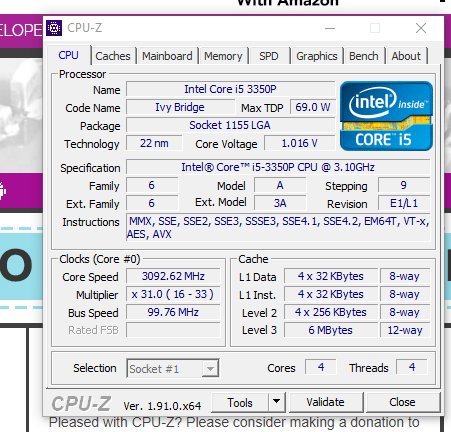Image resolution: width=451 pixels, height=432 pixels.
Task: Click the Revision value E1/L1
Action: [404, 203]
